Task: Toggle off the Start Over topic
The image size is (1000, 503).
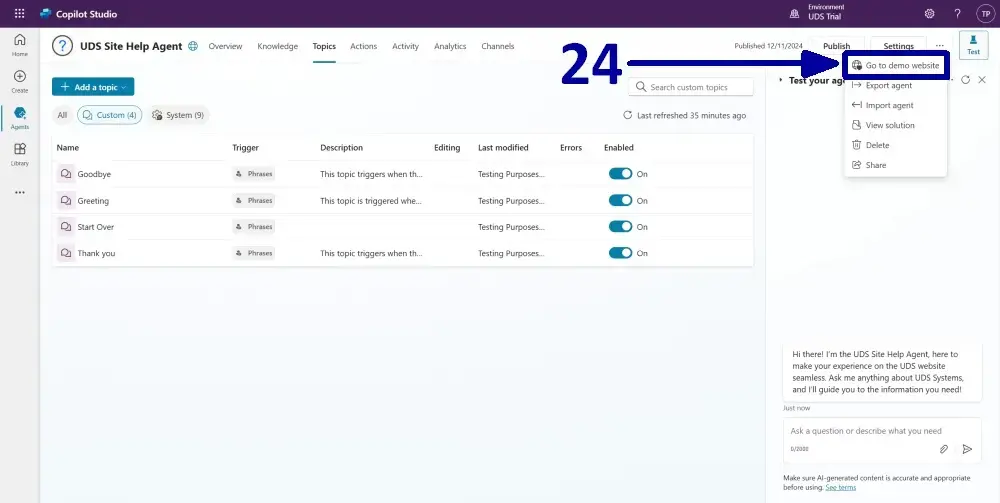Action: point(620,226)
